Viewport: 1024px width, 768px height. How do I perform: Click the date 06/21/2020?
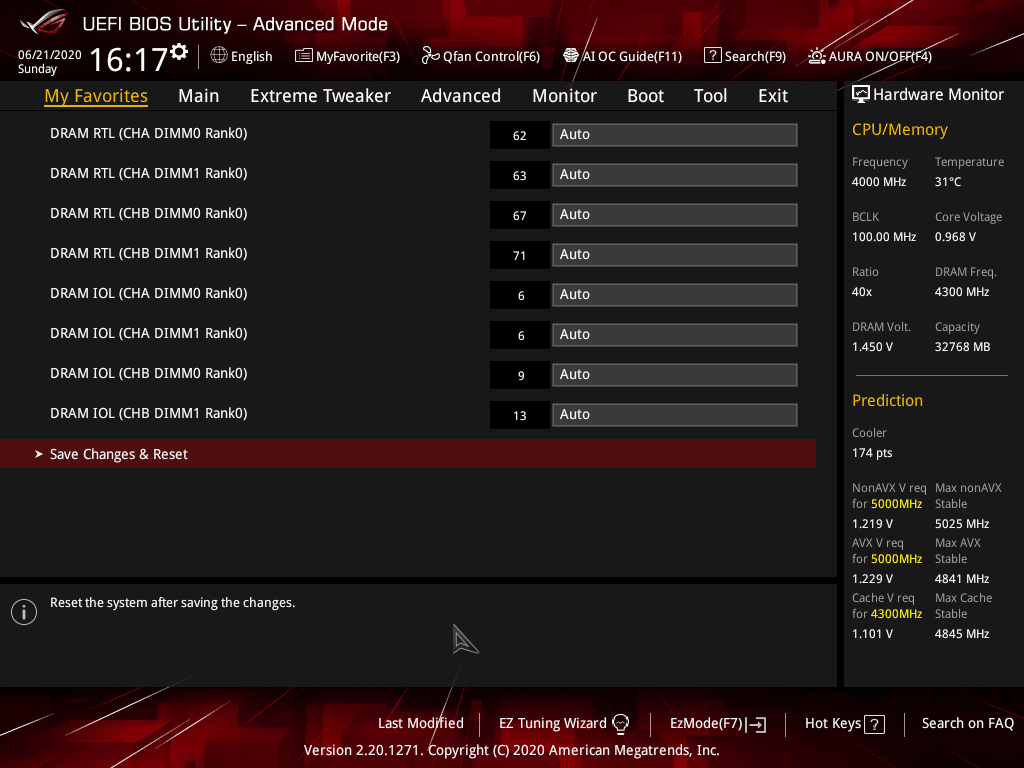[50, 55]
